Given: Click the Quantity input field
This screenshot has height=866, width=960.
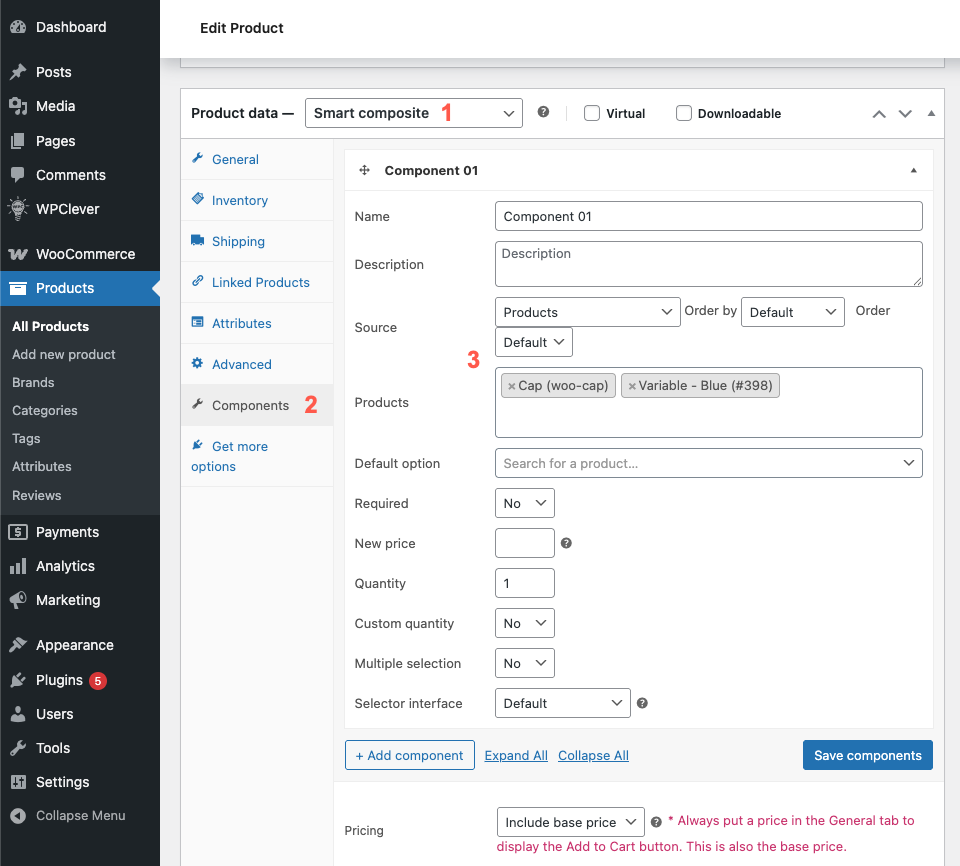Looking at the screenshot, I should pyautogui.click(x=525, y=583).
